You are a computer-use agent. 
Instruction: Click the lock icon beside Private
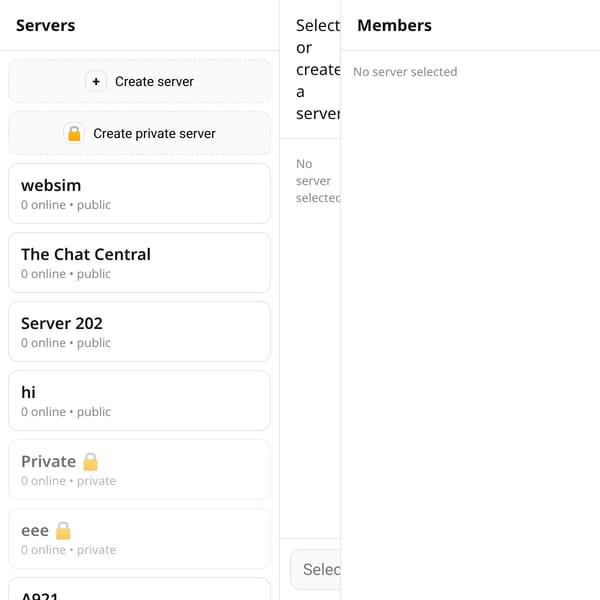coord(91,461)
